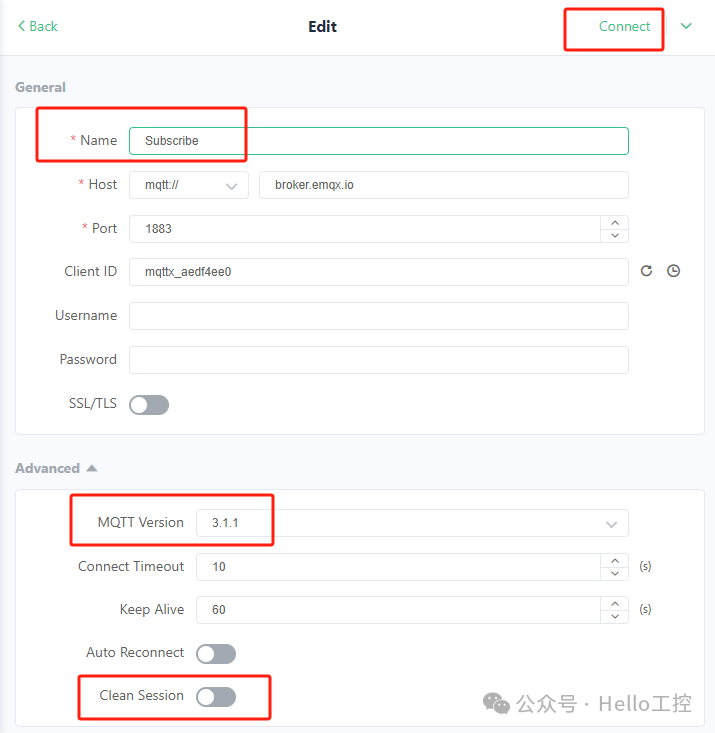715x733 pixels.
Task: Click the clock icon beside Client ID
Action: pyautogui.click(x=673, y=271)
